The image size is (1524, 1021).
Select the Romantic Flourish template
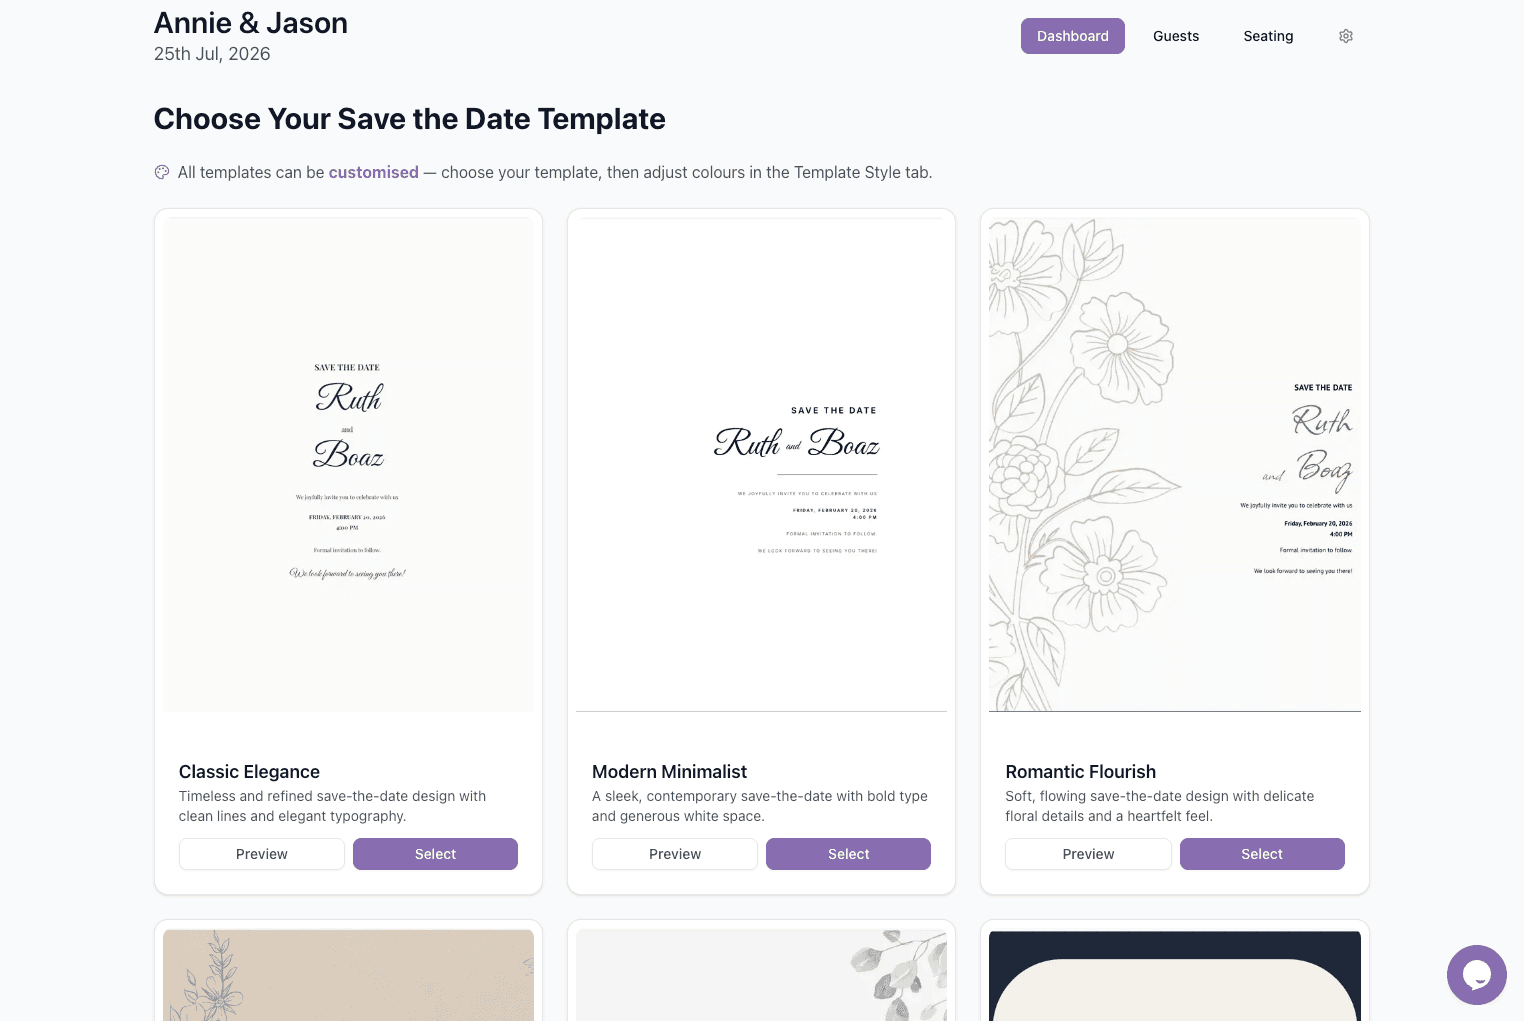(x=1262, y=853)
